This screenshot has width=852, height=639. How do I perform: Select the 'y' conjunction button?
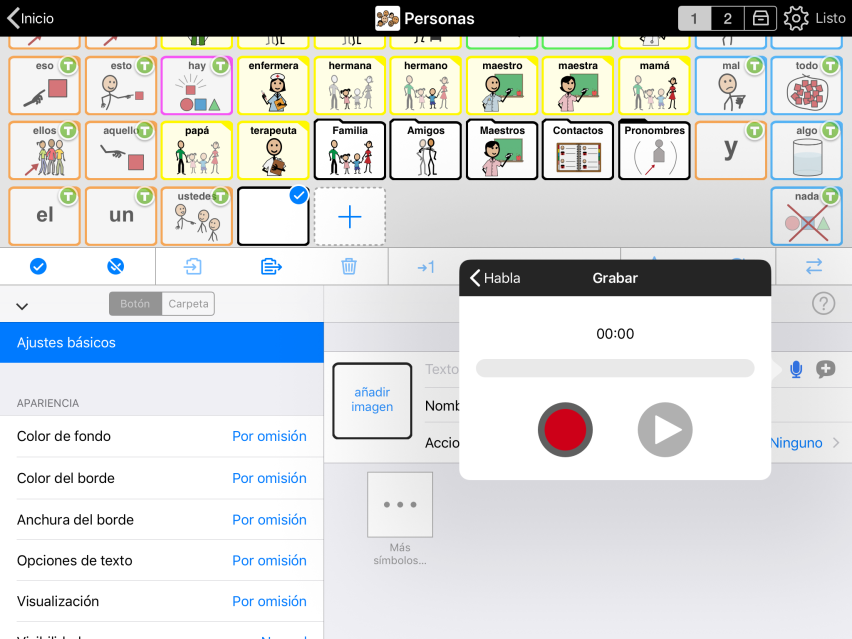click(x=730, y=151)
